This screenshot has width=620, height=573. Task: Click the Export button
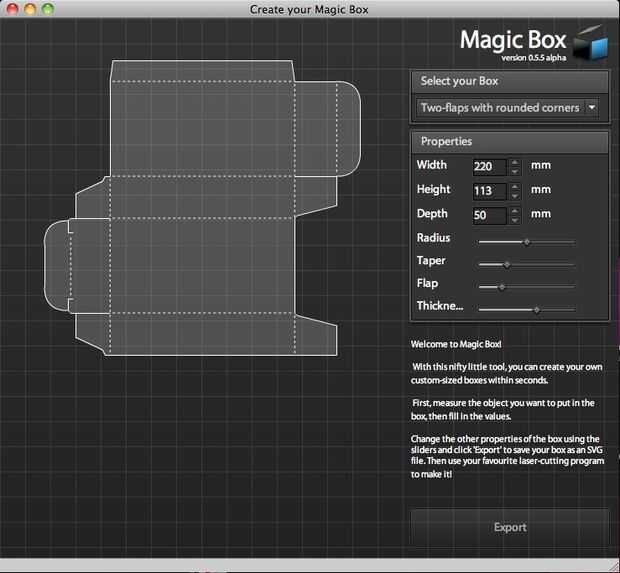point(510,527)
